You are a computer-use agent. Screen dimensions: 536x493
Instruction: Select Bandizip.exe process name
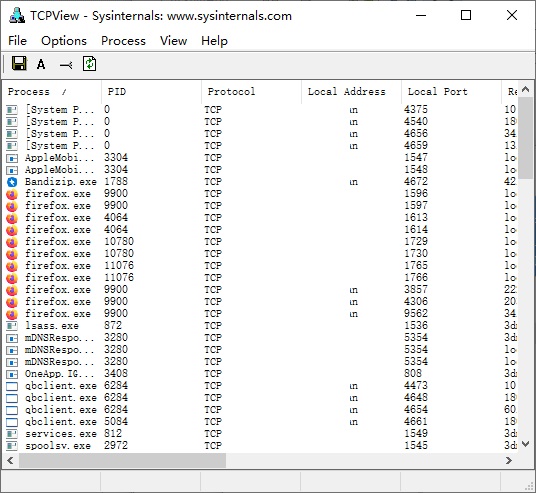[61, 182]
